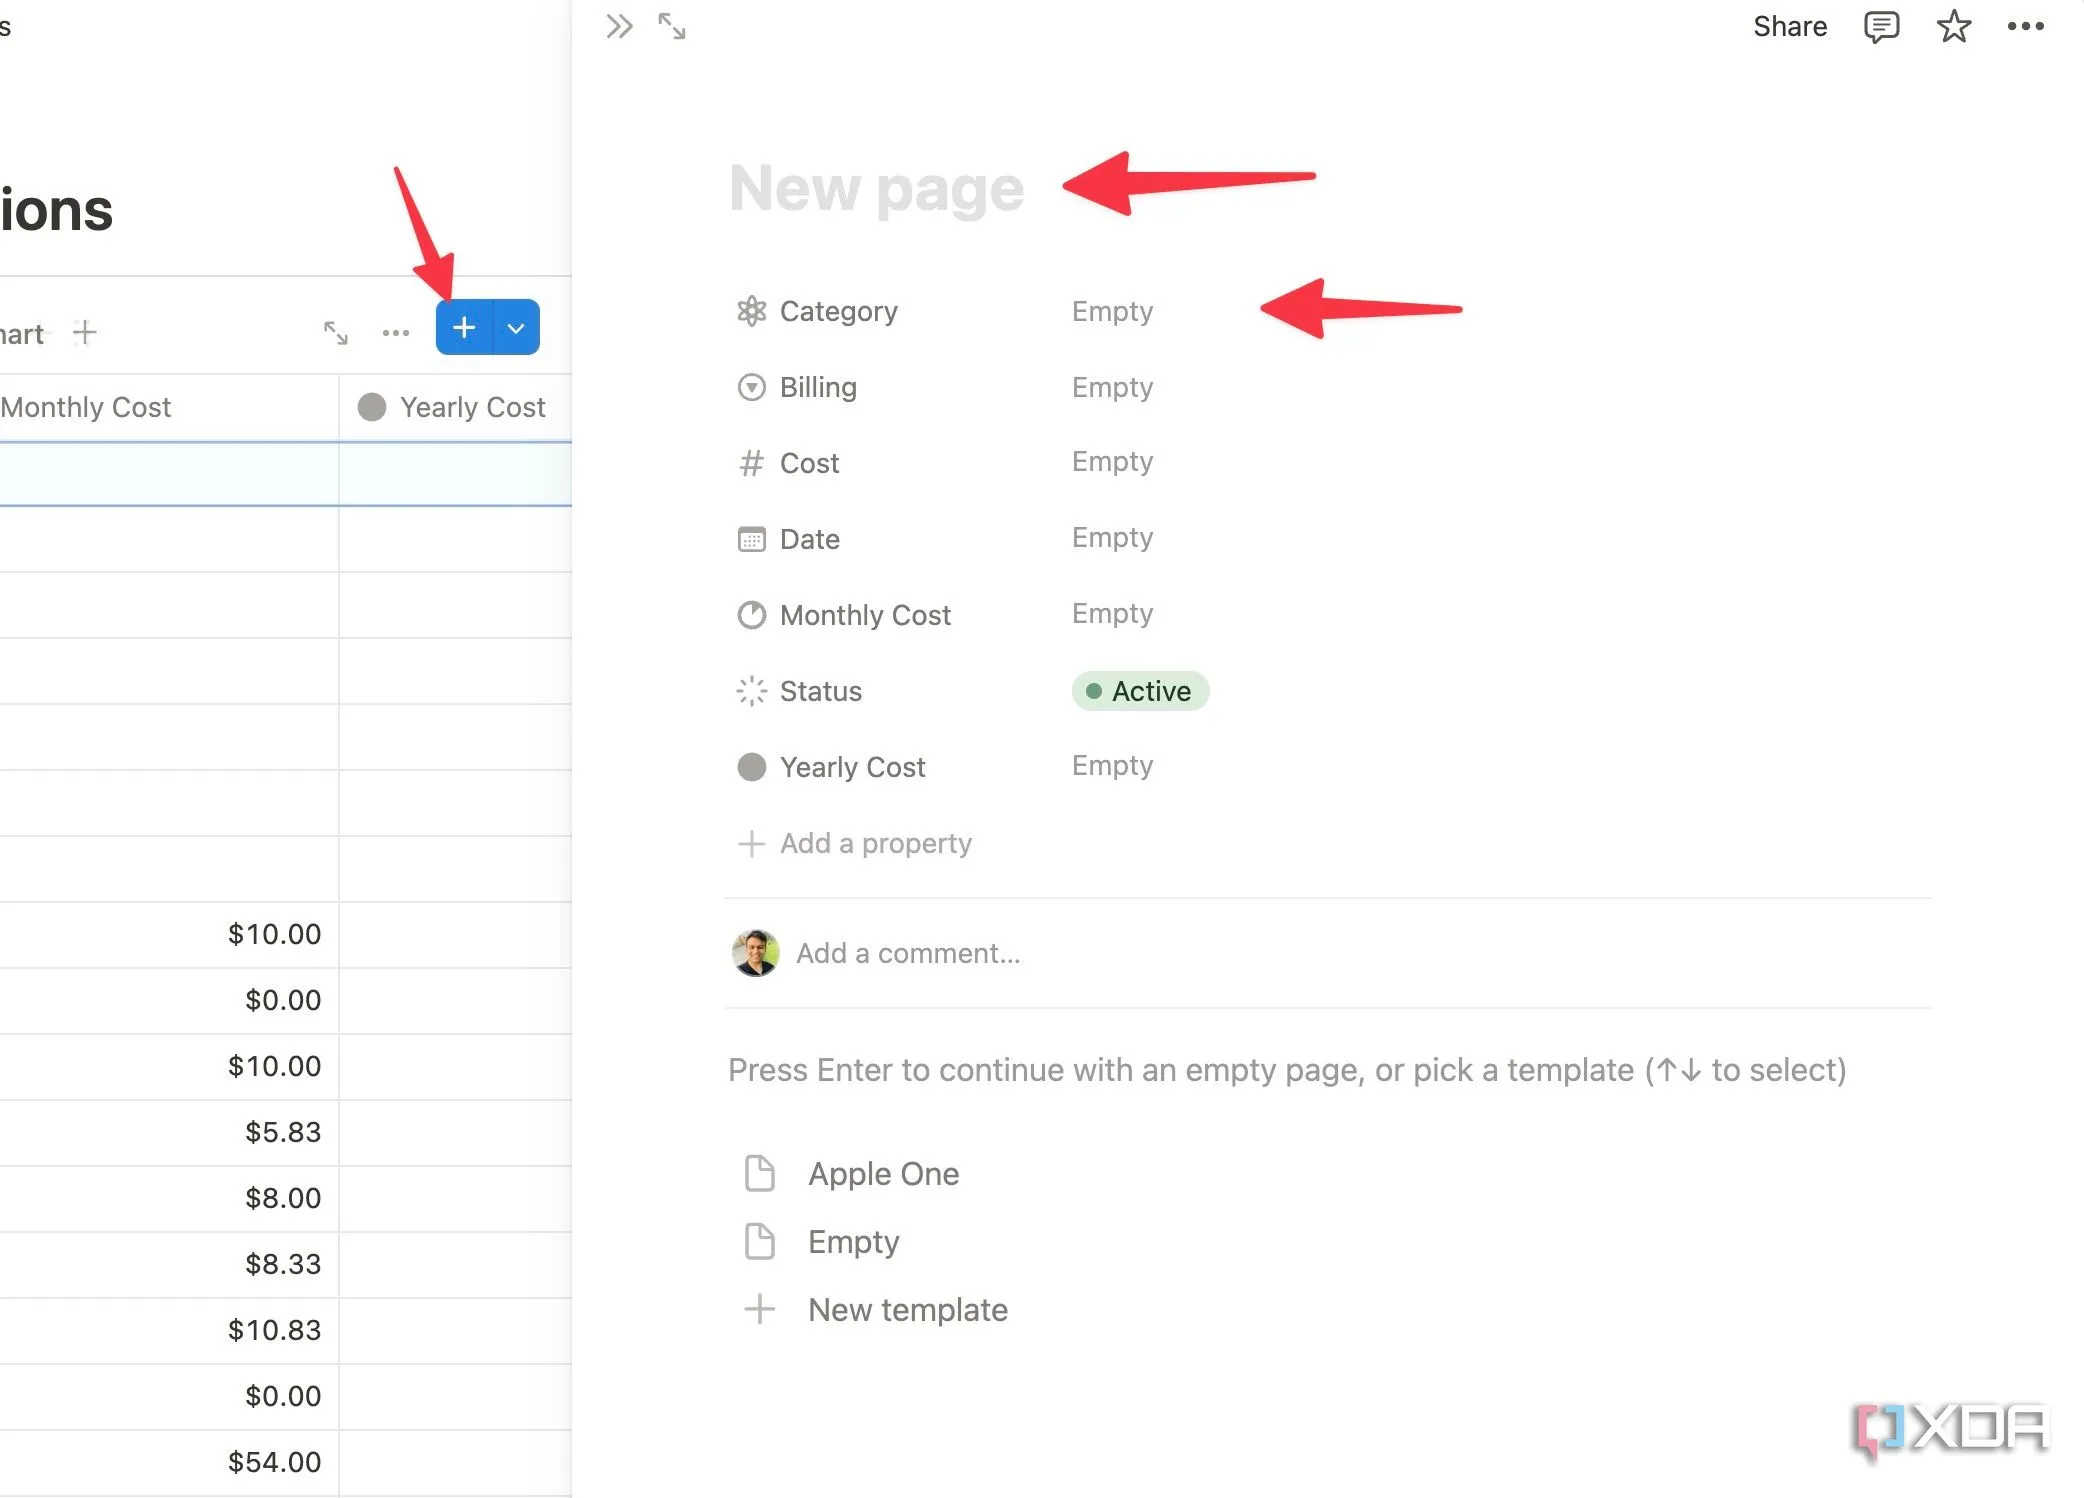Open page in full page view
Screen dimensions: 2084x1498
pyautogui.click(x=672, y=26)
